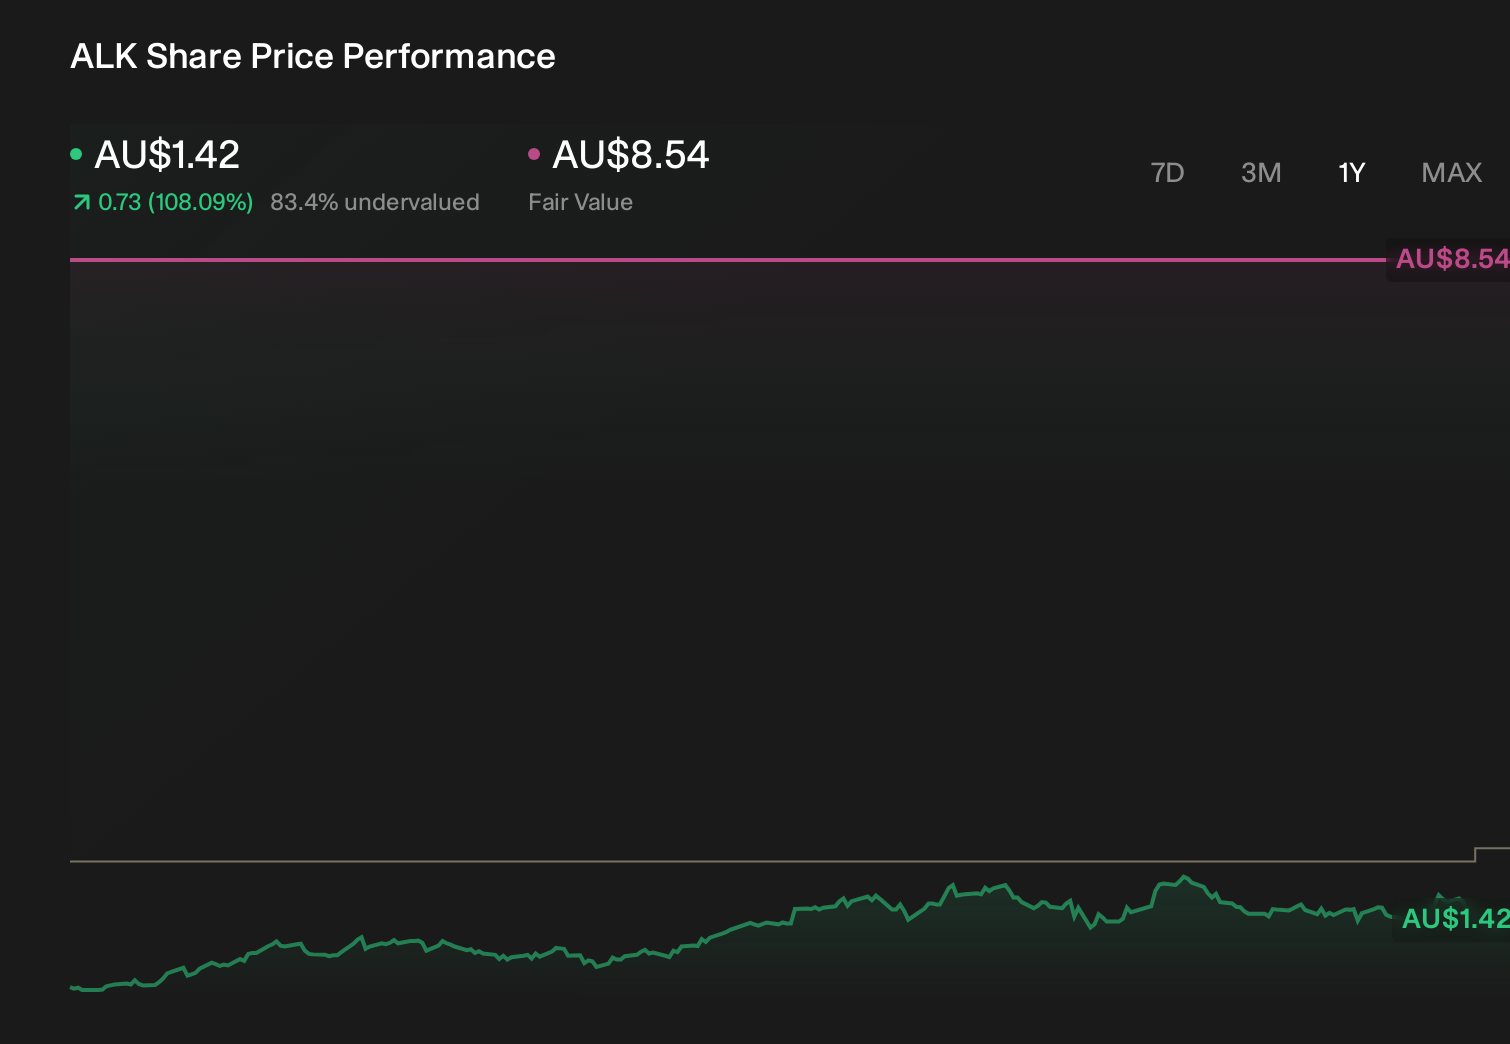Click the 0.73 (108.09%) change text
Image resolution: width=1510 pixels, height=1044 pixels.
coord(175,202)
